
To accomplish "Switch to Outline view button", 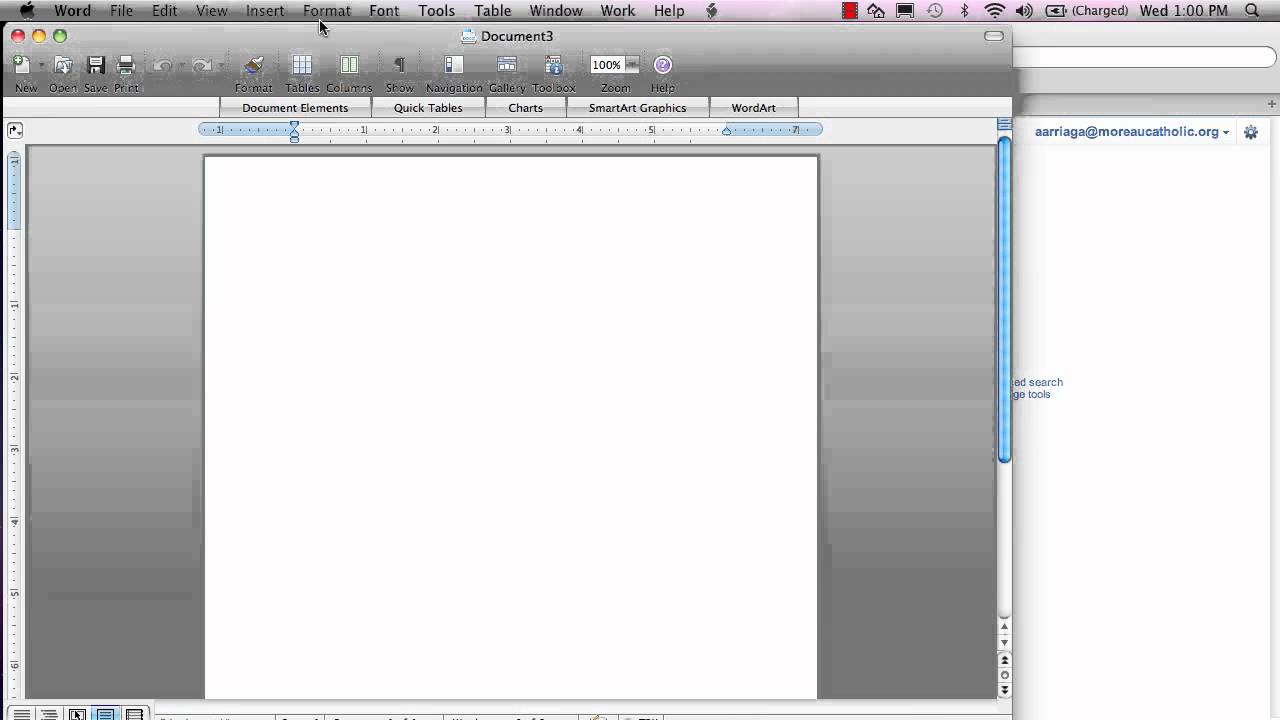I will 48,714.
